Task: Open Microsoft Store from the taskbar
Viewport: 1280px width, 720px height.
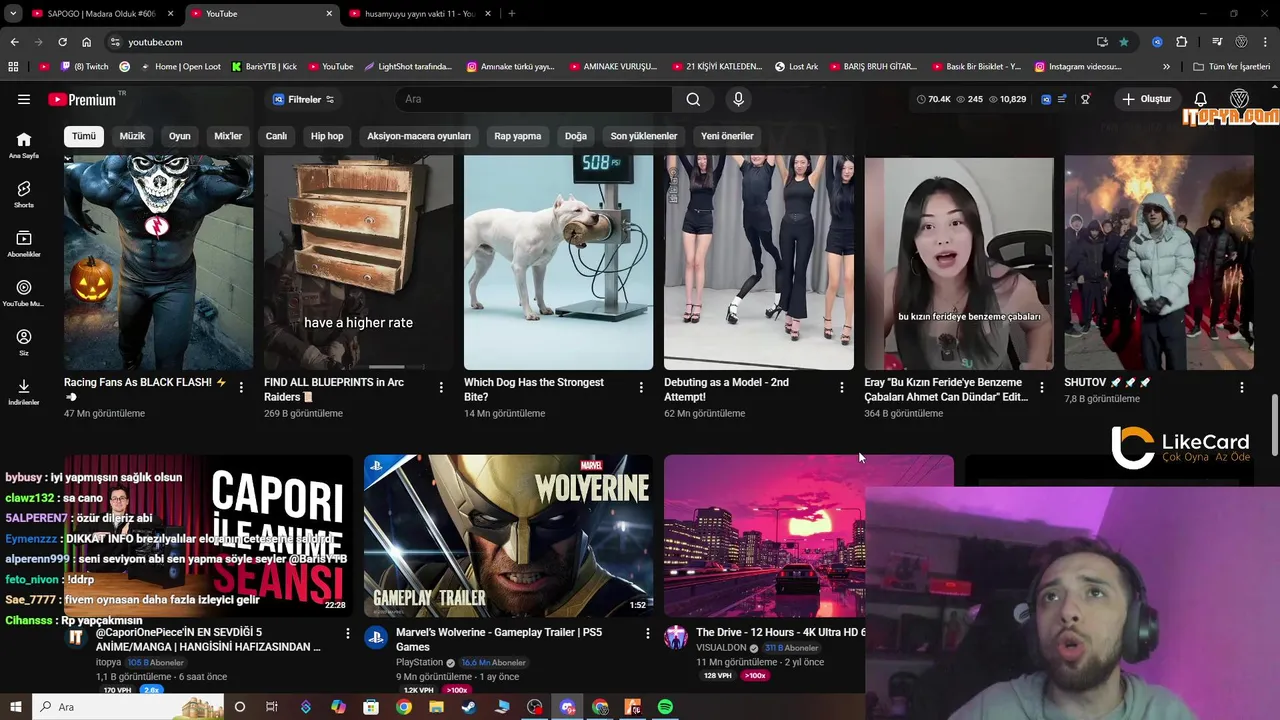Action: 371,707
